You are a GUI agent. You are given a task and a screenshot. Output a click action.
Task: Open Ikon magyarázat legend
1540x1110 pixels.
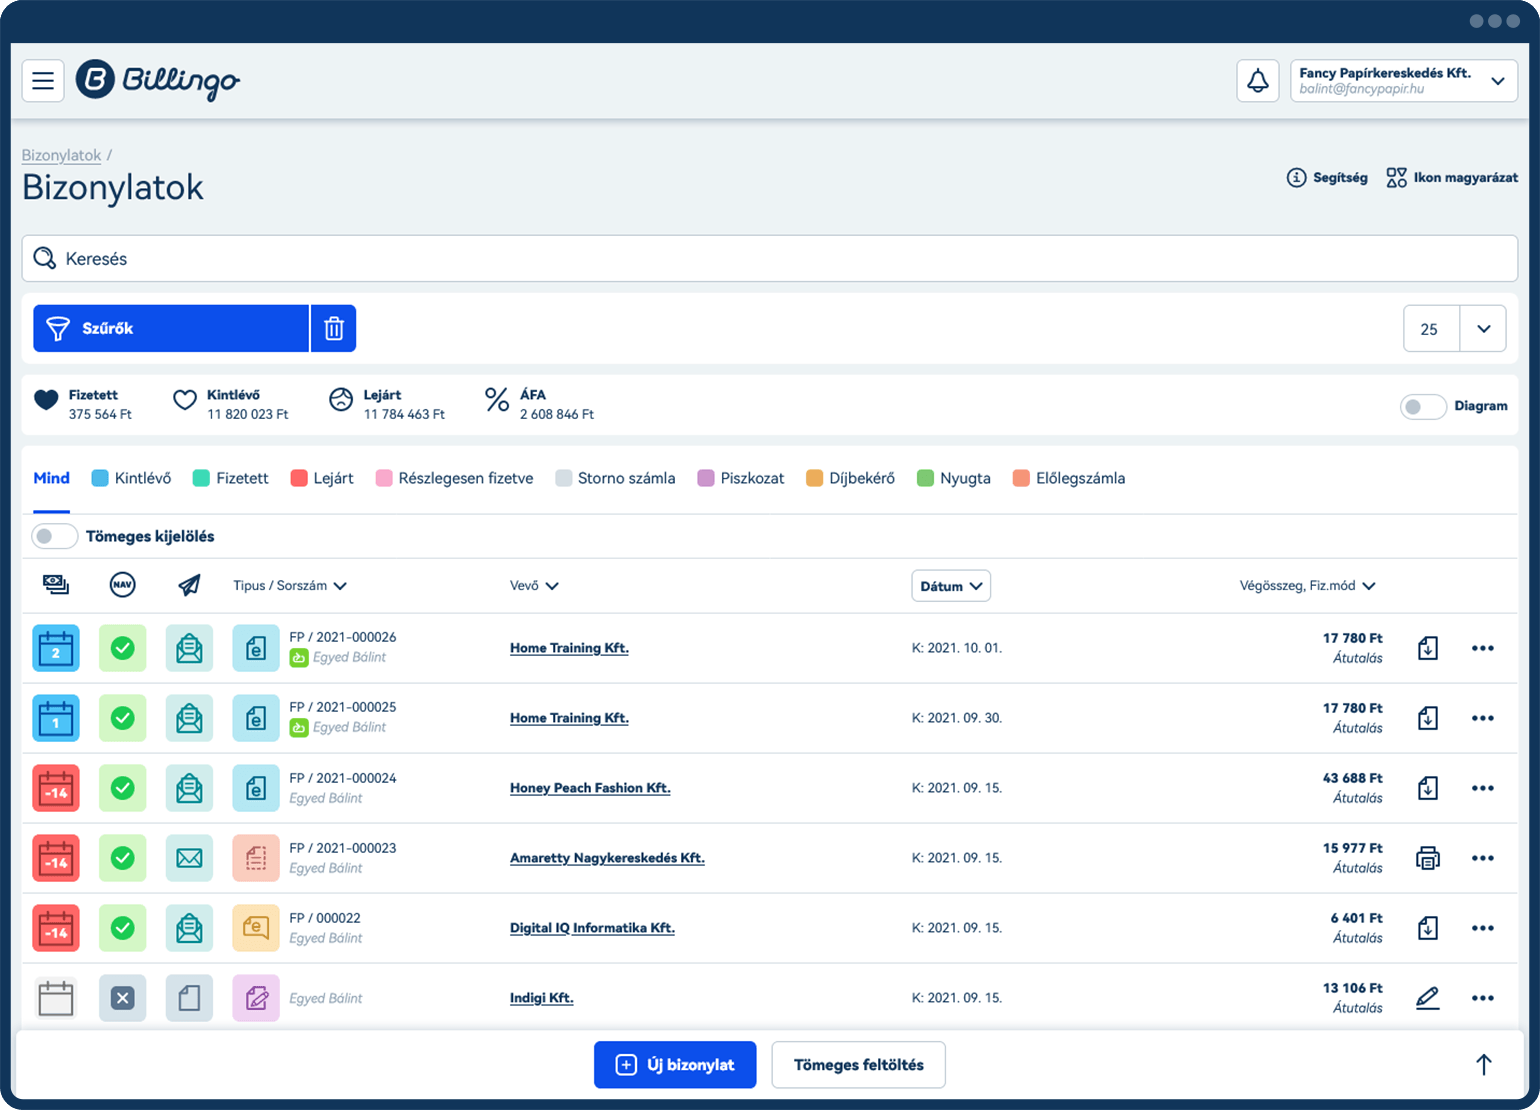tap(1452, 177)
